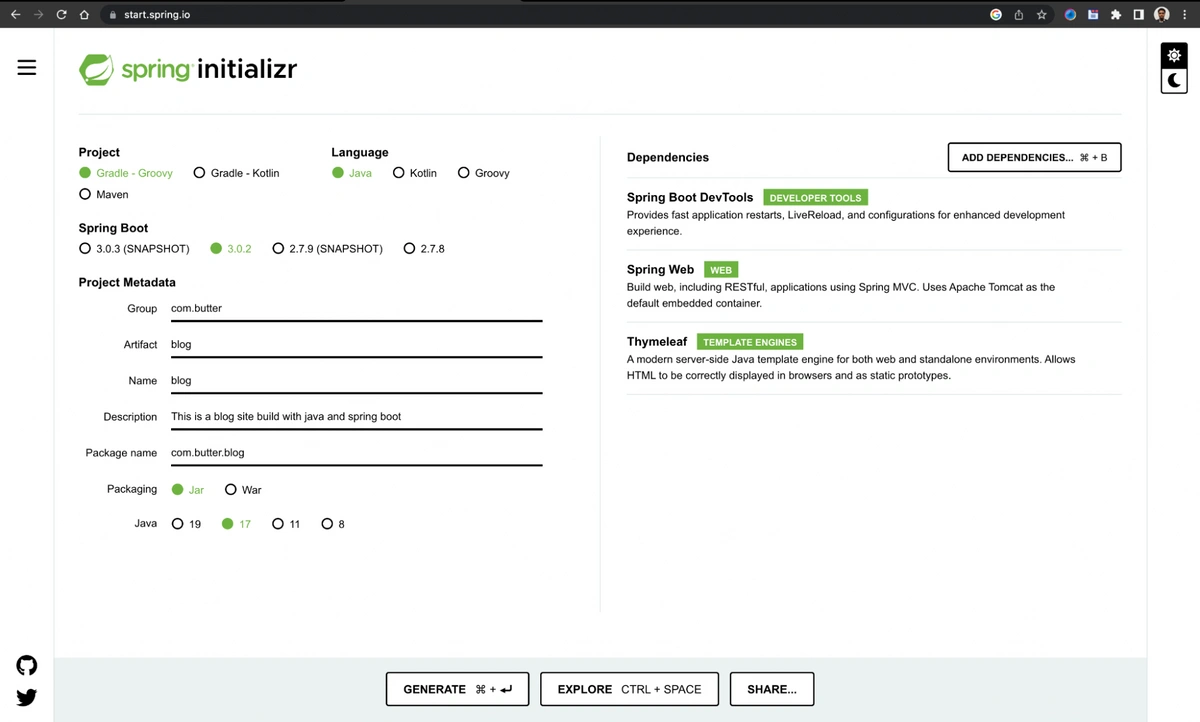Click the TEMPLATE ENGINES tag
This screenshot has height=722, width=1200.
point(750,342)
